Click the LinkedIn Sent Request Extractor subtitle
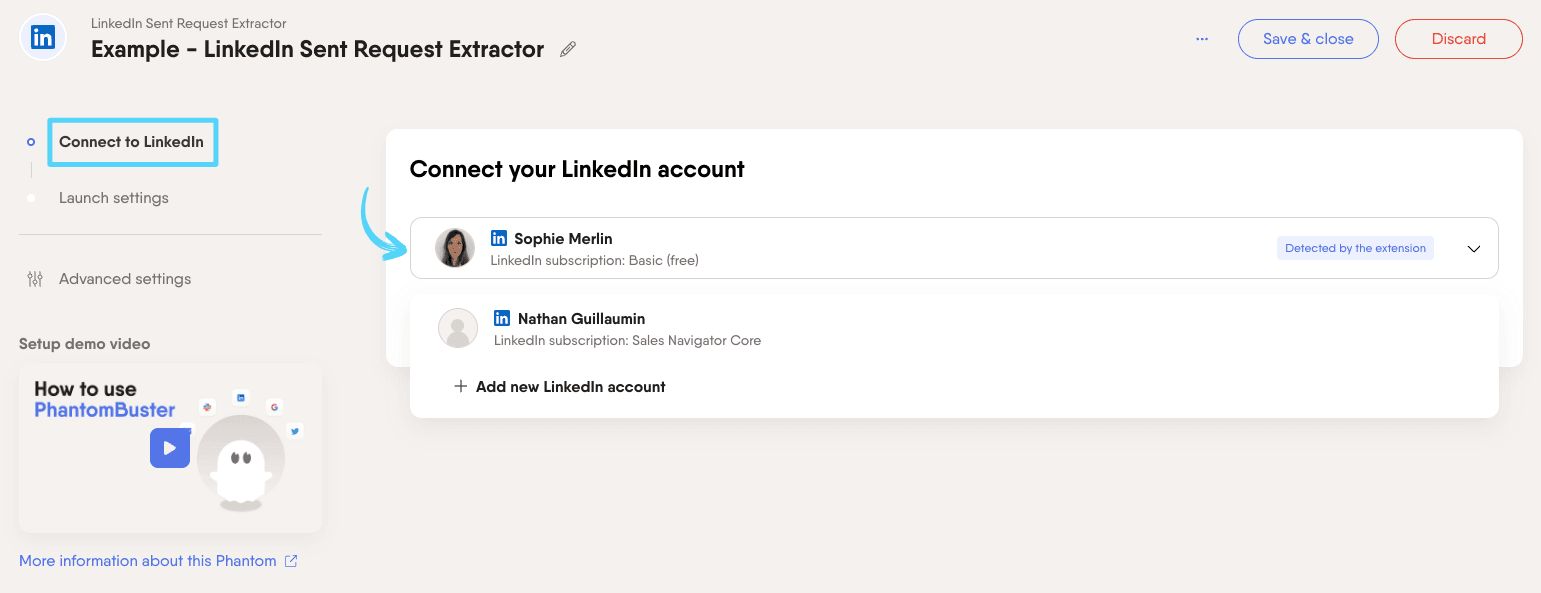 click(x=189, y=23)
